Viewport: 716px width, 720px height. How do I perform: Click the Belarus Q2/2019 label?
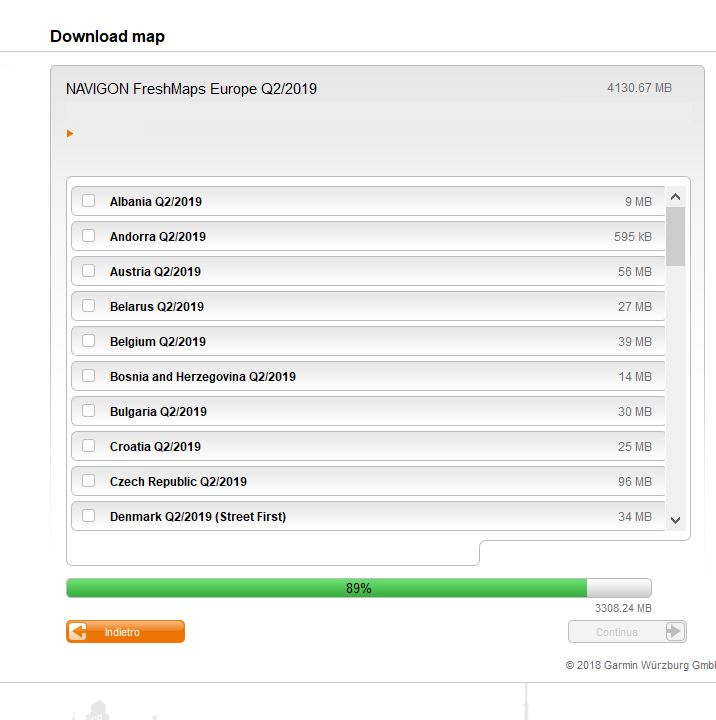click(x=157, y=307)
